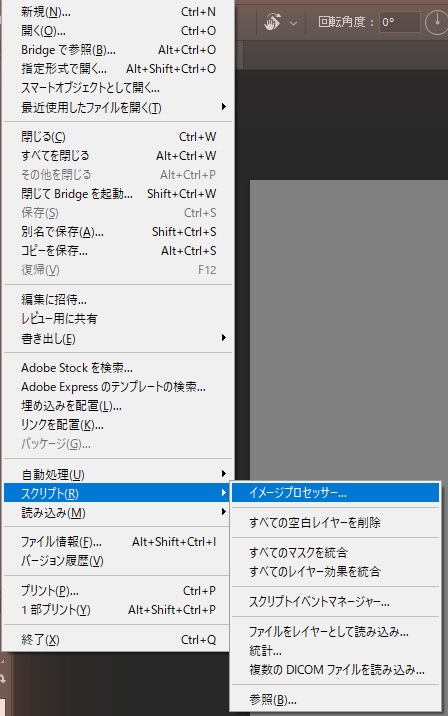Open ファイル情報(F)...
This screenshot has height=716, width=448.
118,542
